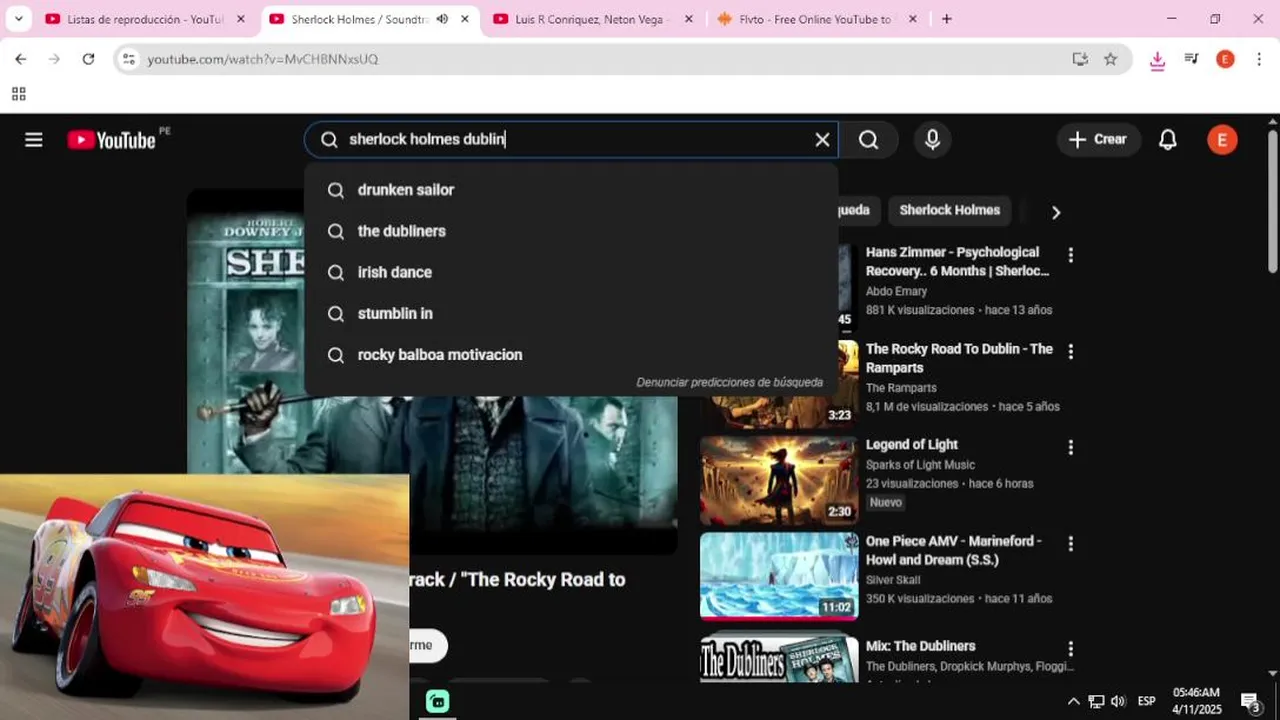Open options for Rocky Road To Dublin video
Image resolution: width=1280 pixels, height=720 pixels.
pos(1070,352)
